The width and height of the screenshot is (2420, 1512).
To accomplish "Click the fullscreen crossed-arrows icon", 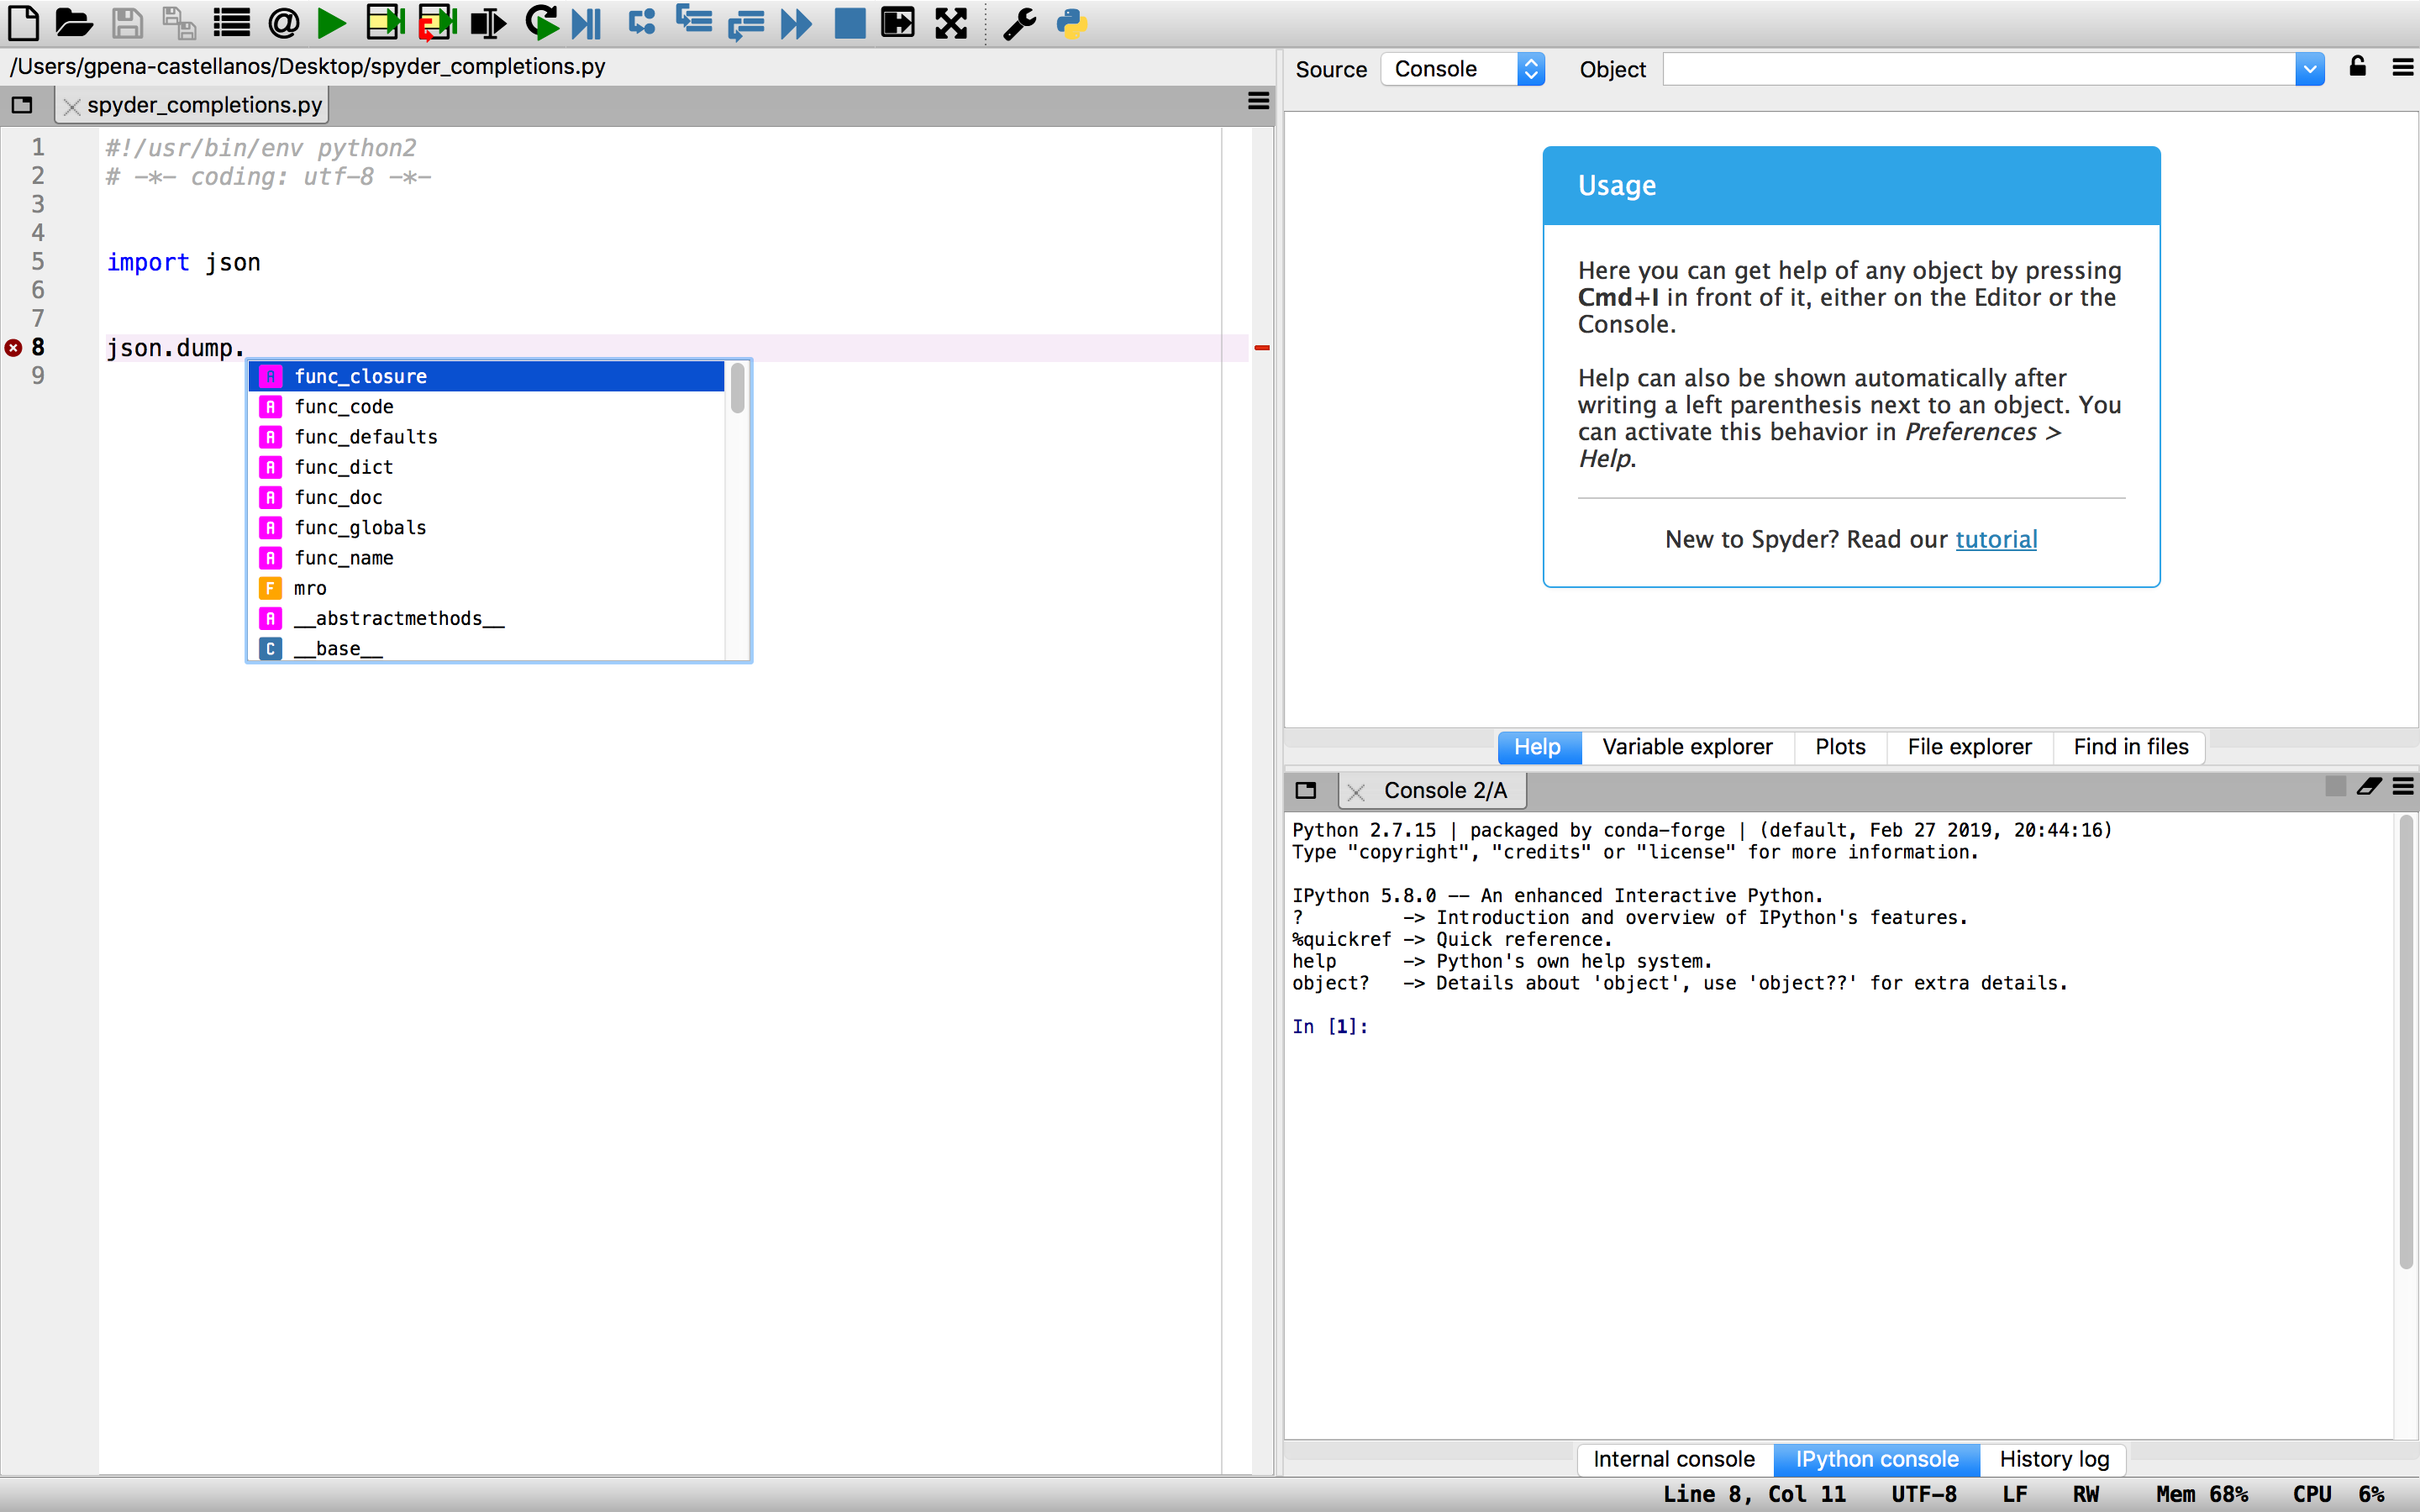I will coord(951,23).
